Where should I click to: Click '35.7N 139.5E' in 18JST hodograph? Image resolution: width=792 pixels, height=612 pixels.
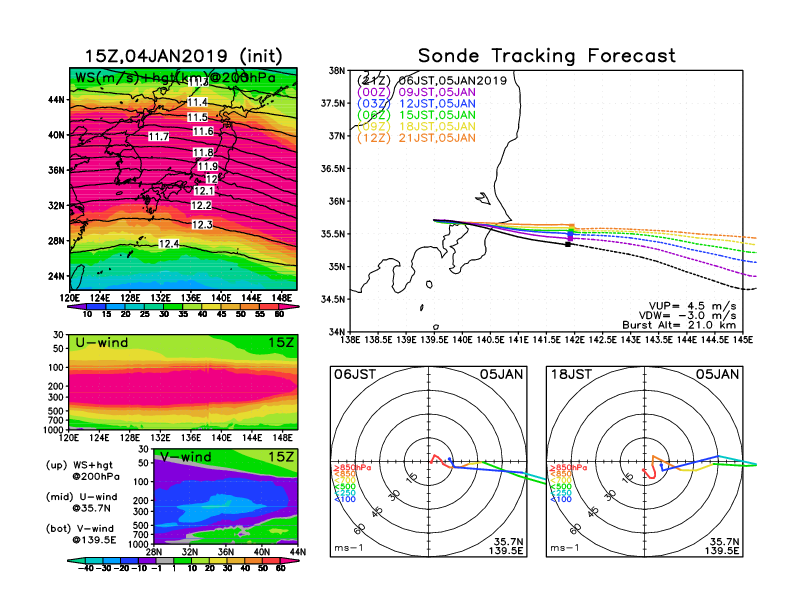(x=722, y=546)
